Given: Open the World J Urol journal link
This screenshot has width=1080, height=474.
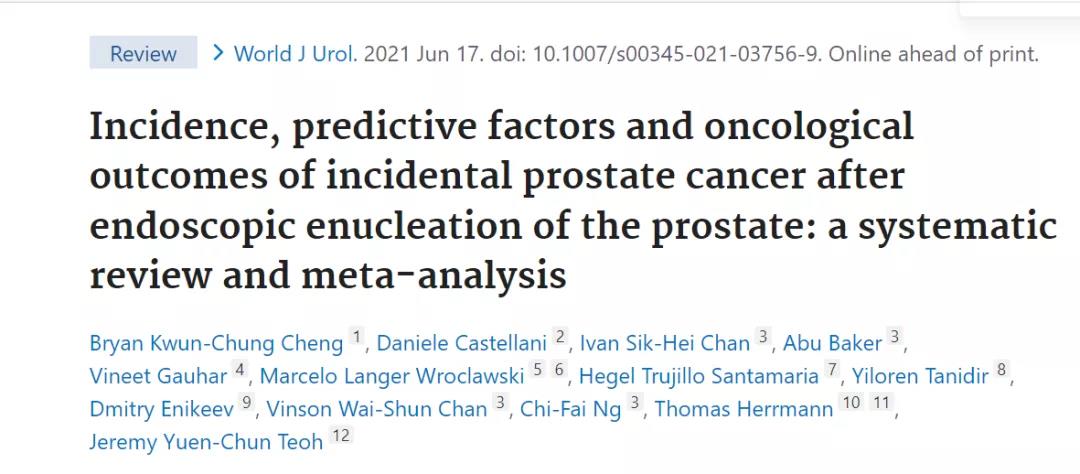Looking at the screenshot, I should click(x=295, y=54).
